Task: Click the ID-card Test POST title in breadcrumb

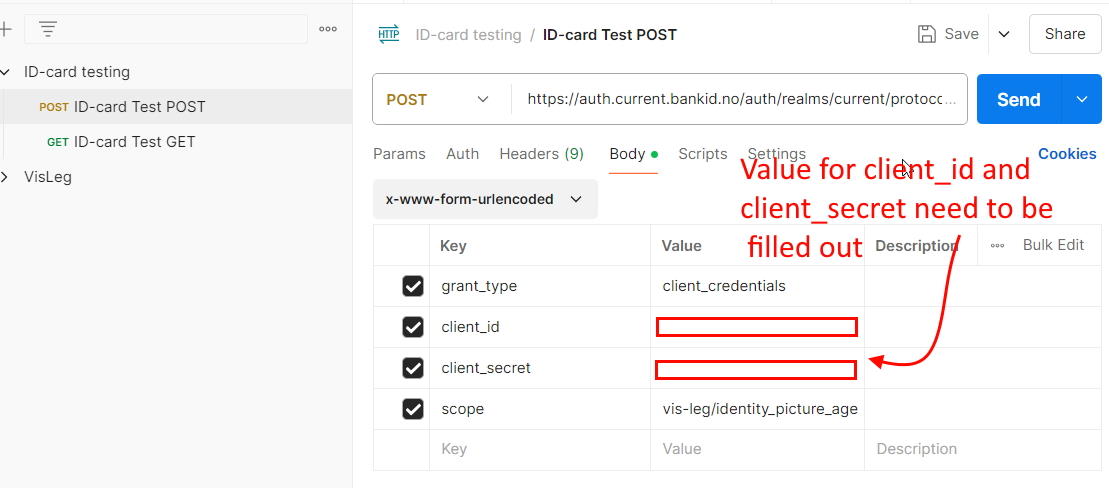Action: pyautogui.click(x=610, y=35)
